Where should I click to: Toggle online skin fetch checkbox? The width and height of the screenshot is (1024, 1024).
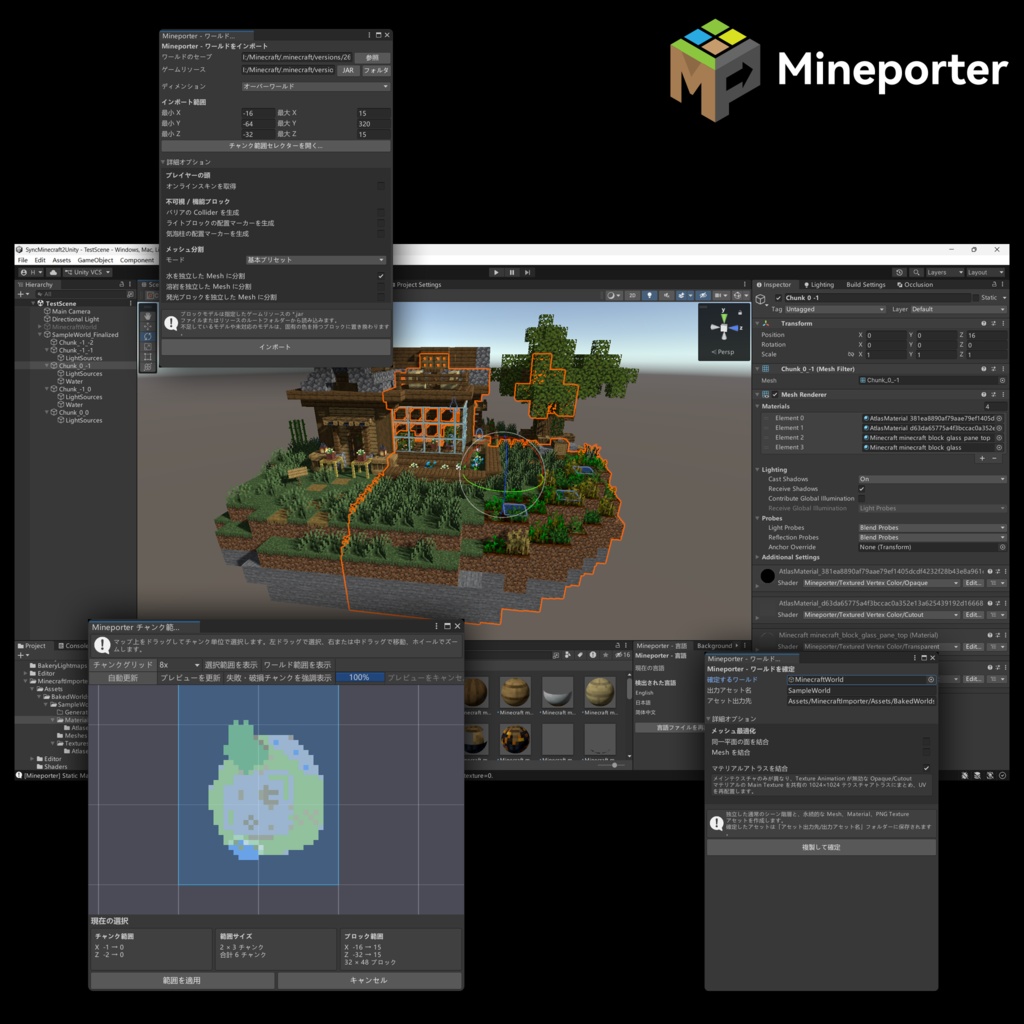click(x=381, y=186)
